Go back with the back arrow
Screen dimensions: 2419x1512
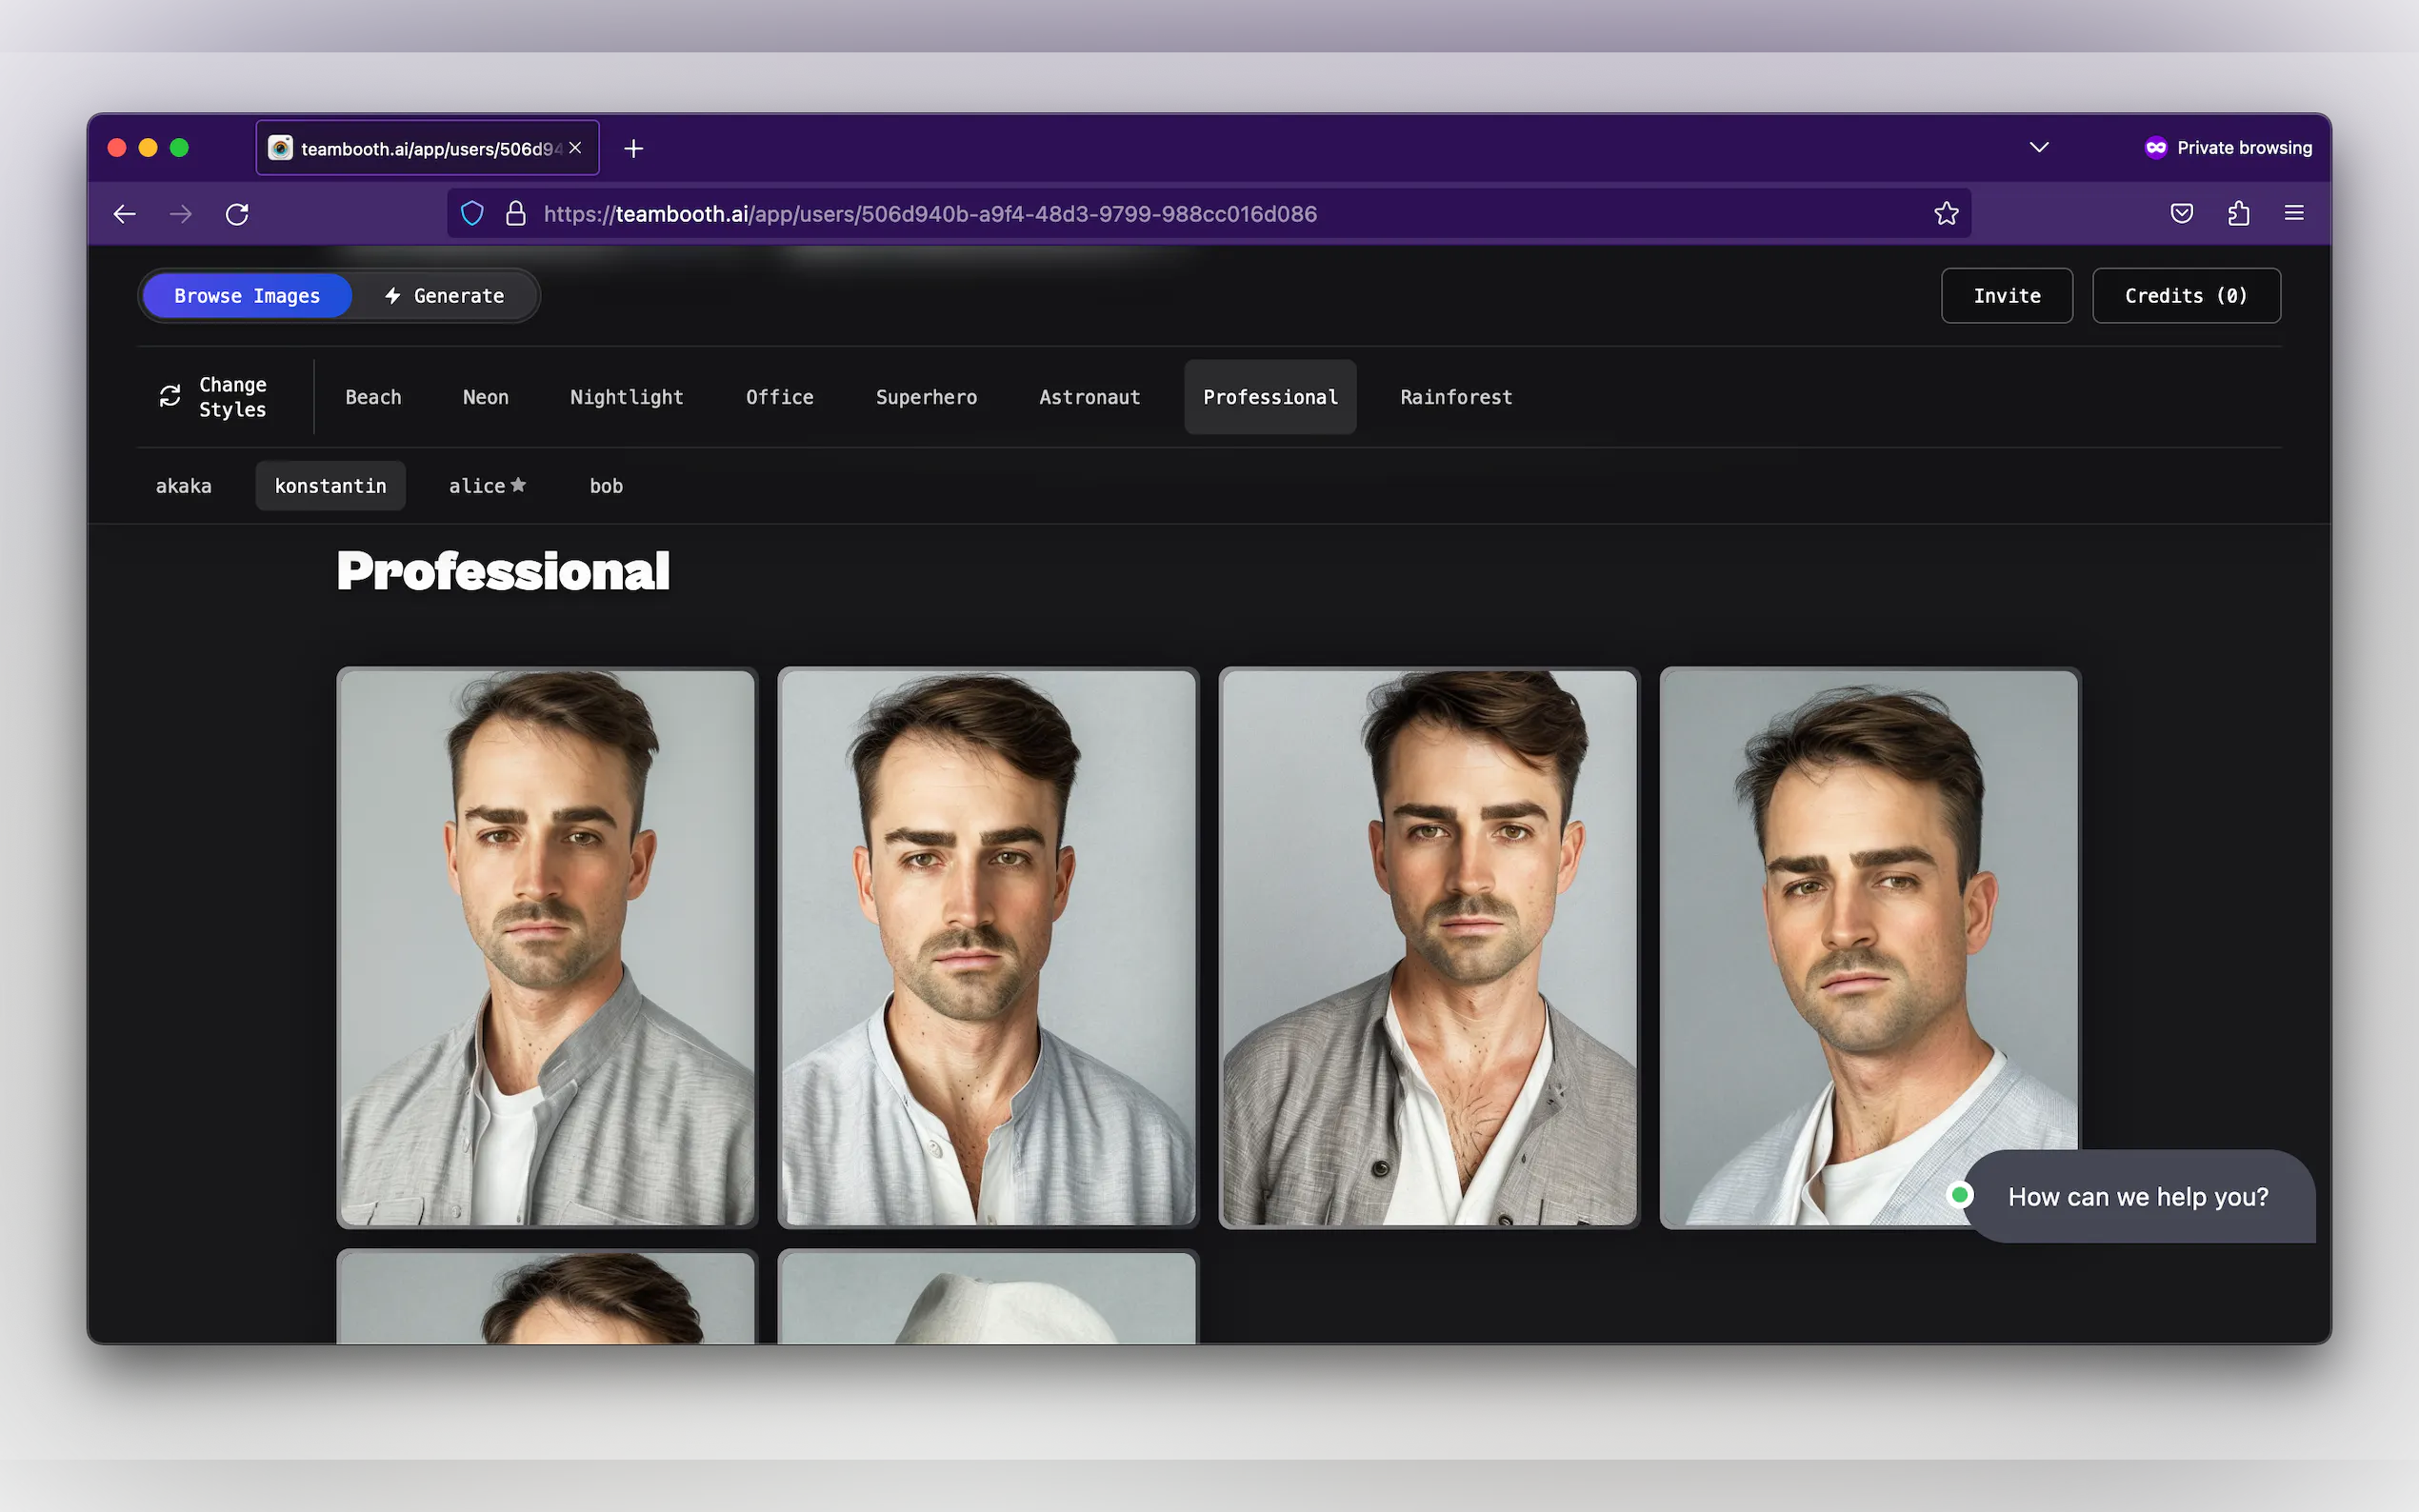click(x=125, y=214)
